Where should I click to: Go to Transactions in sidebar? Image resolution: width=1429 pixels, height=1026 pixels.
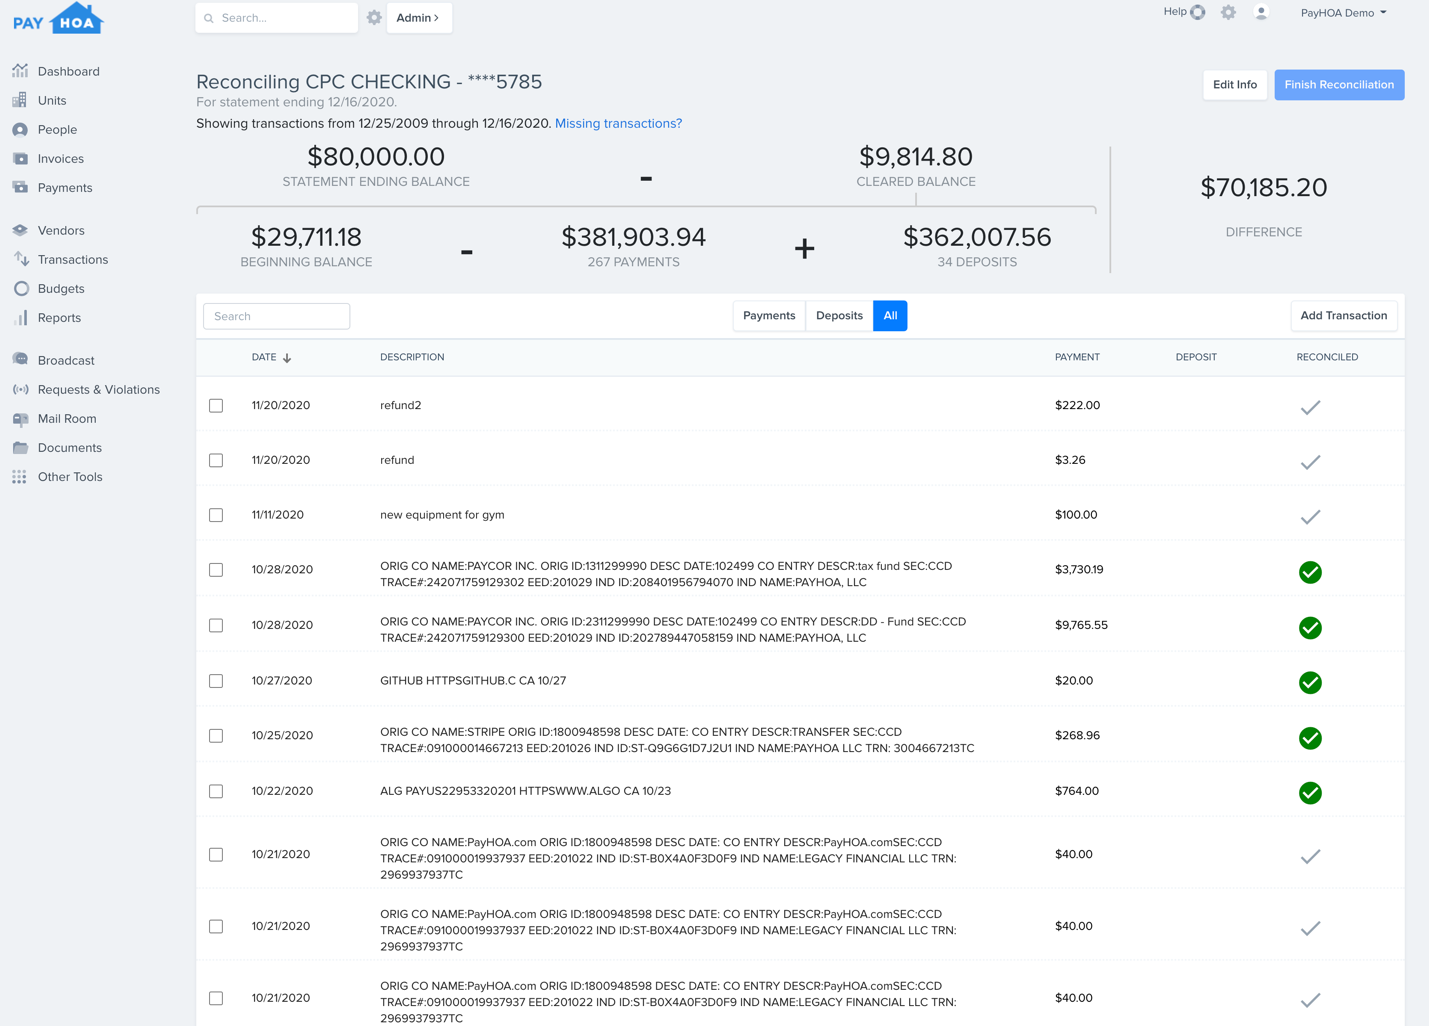point(72,259)
